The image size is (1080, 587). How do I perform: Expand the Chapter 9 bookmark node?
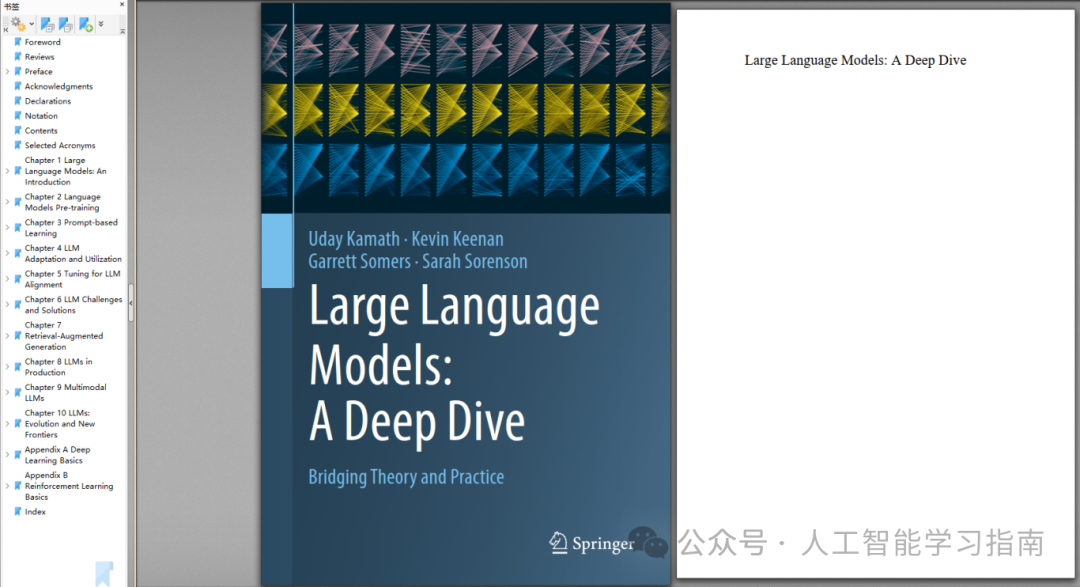tap(8, 392)
